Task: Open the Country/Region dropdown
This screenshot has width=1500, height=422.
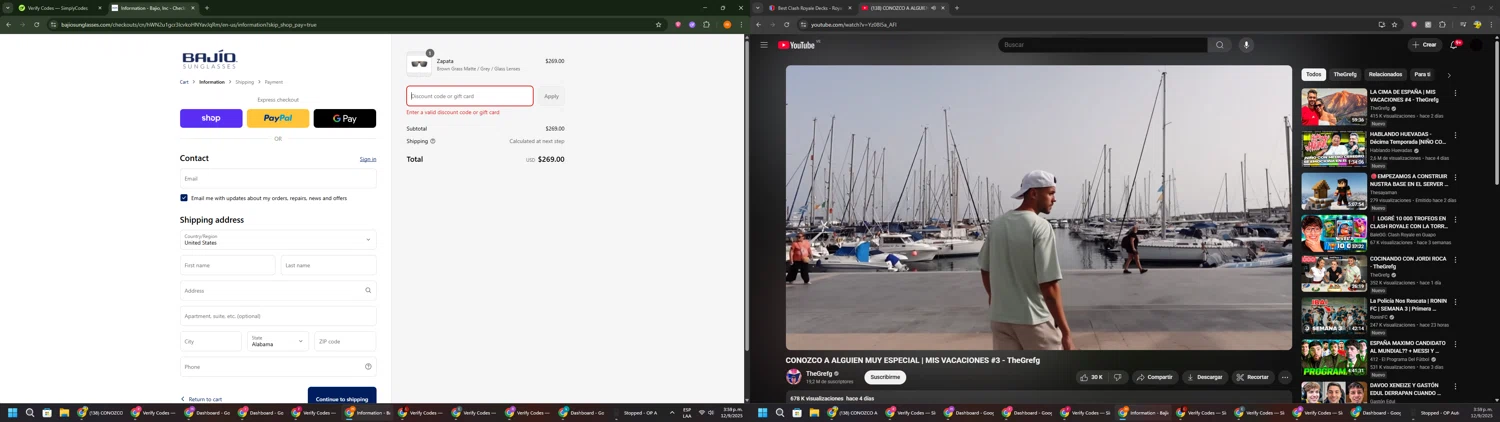Action: coord(278,239)
